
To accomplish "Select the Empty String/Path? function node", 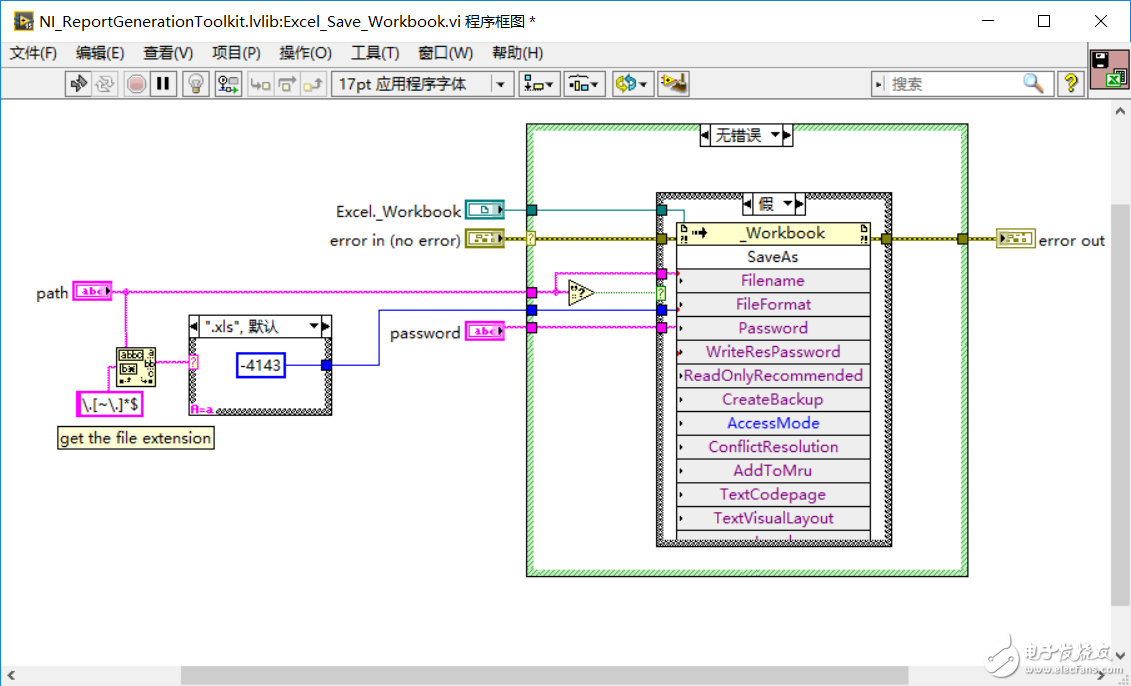I will [581, 293].
